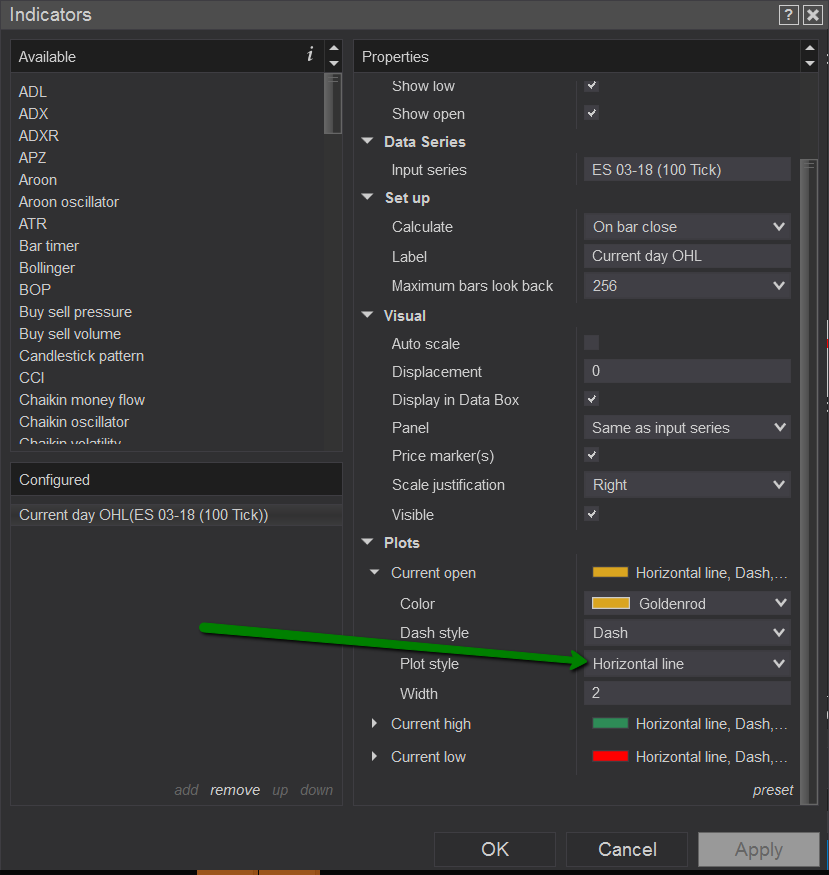The width and height of the screenshot is (829, 875).
Task: Select ADX indicator
Action: click(x=33, y=114)
